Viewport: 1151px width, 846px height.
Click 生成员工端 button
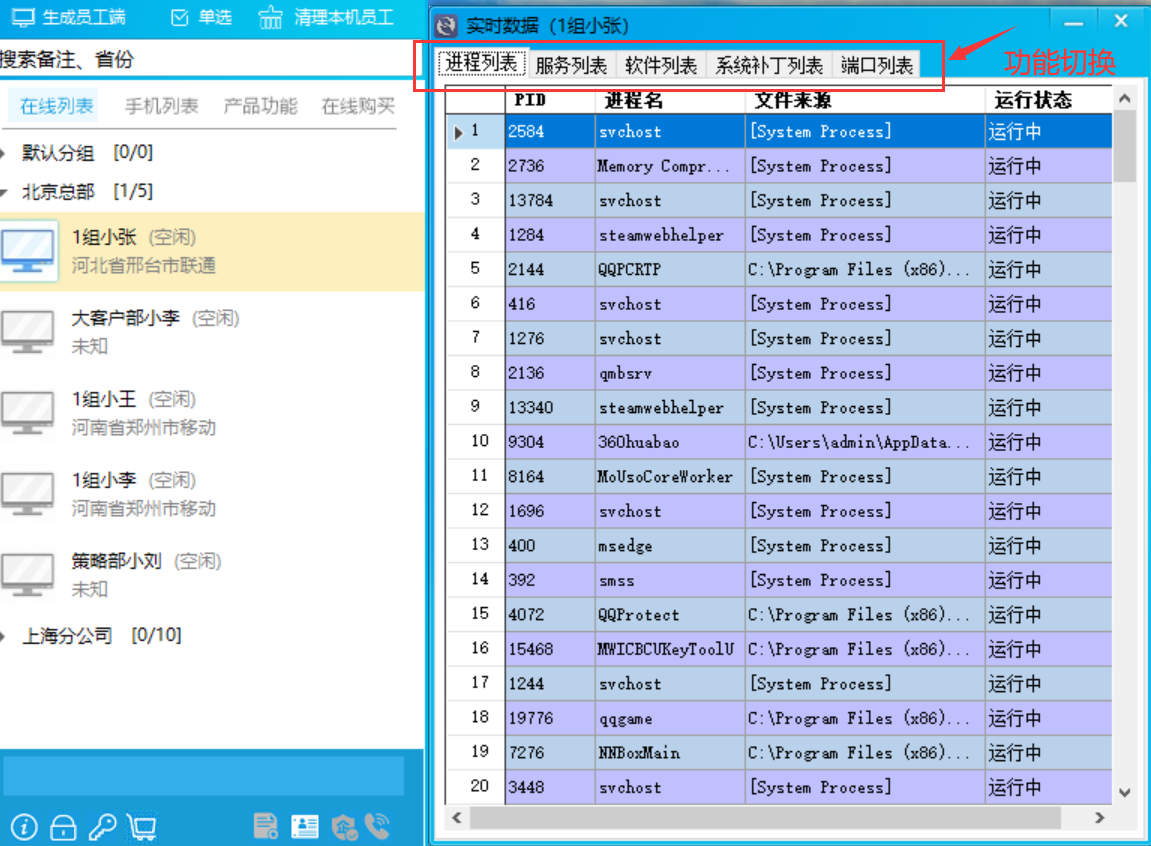[x=68, y=18]
